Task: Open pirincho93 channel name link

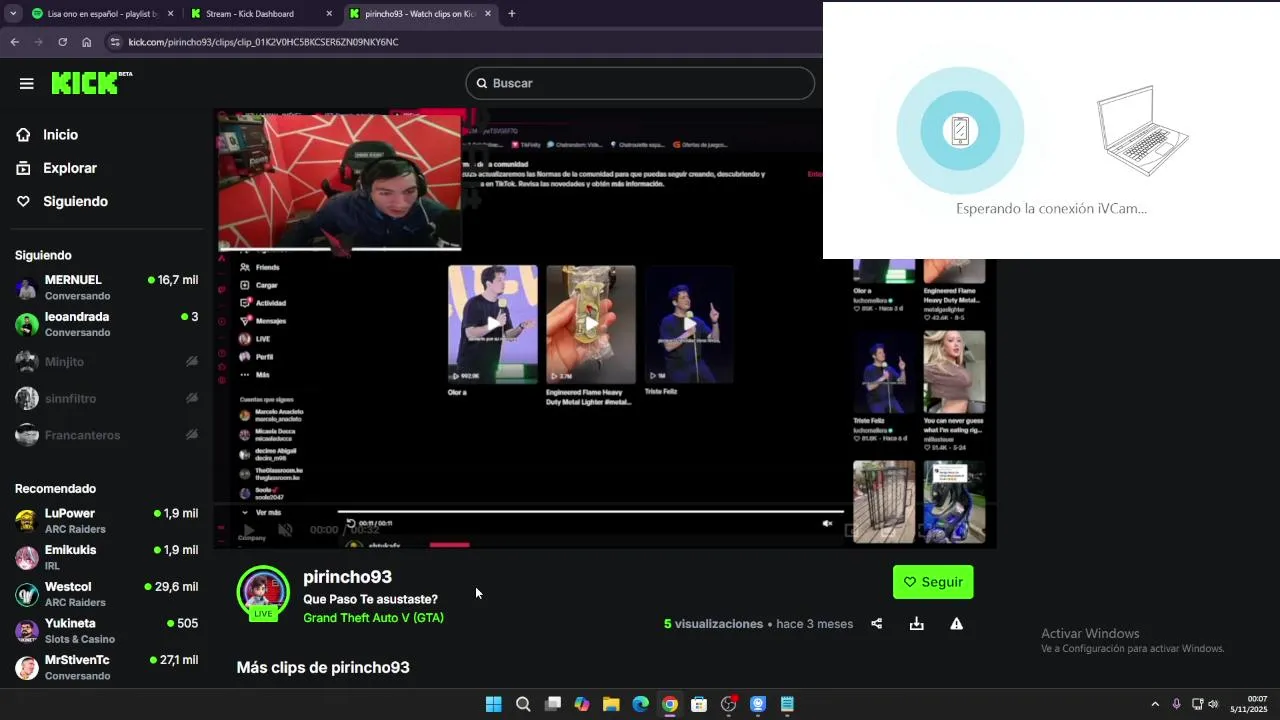Action: (x=347, y=577)
